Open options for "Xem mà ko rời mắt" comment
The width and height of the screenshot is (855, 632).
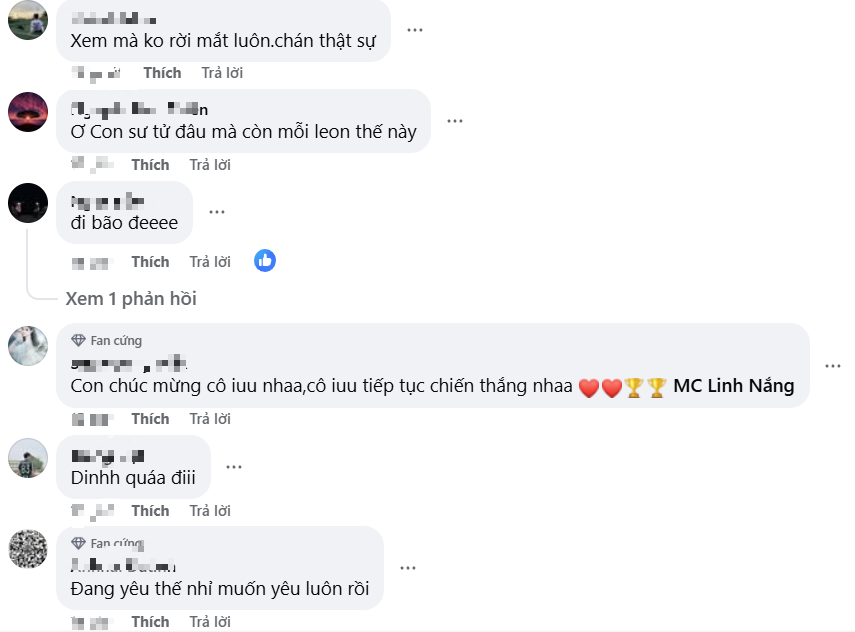414,29
